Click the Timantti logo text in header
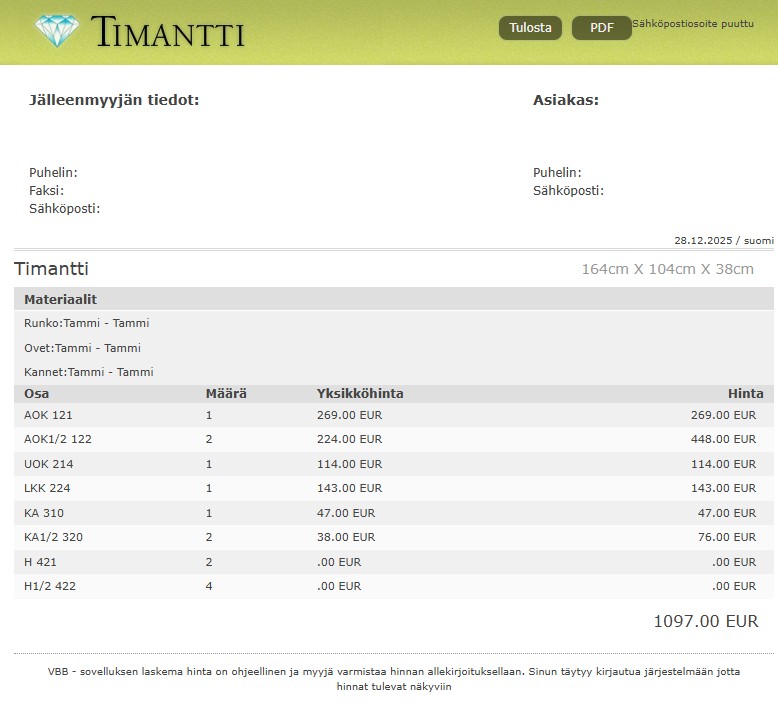778x714 pixels. [168, 32]
